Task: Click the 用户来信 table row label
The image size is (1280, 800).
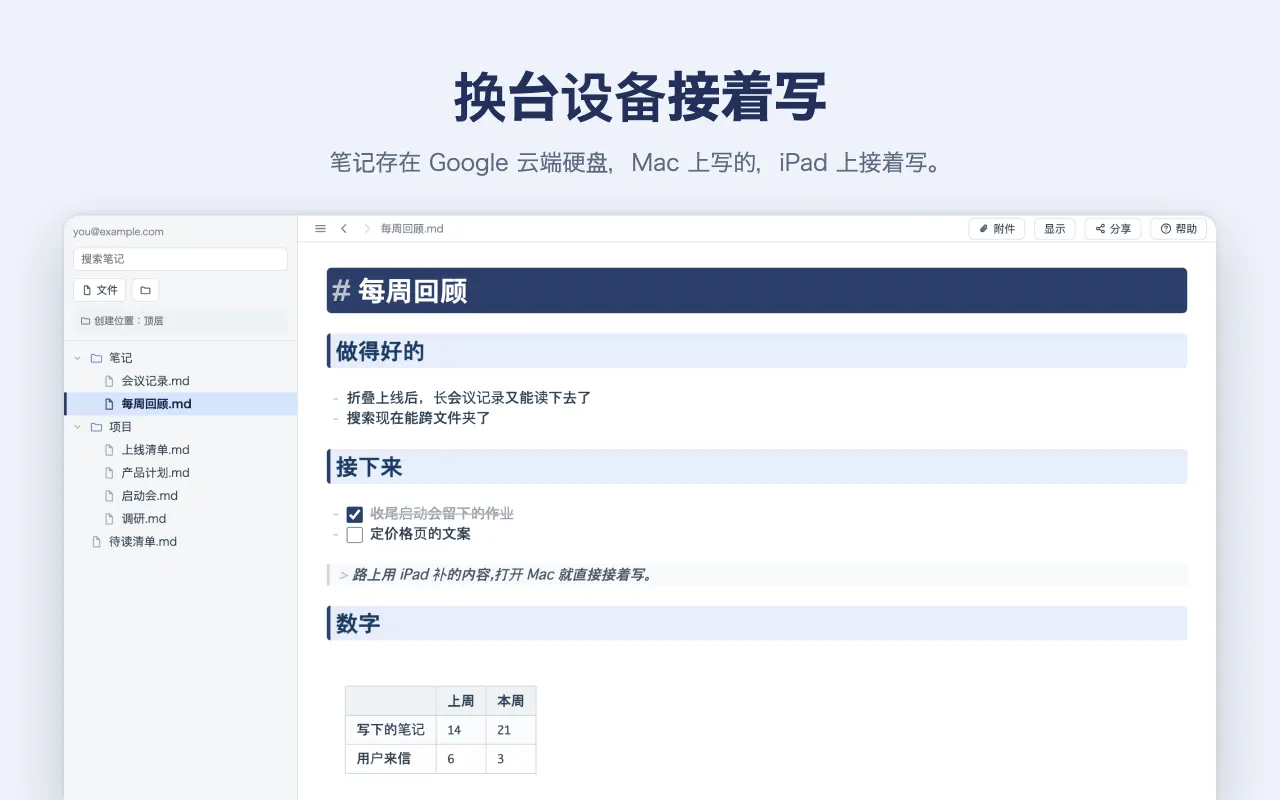Action: [391, 759]
